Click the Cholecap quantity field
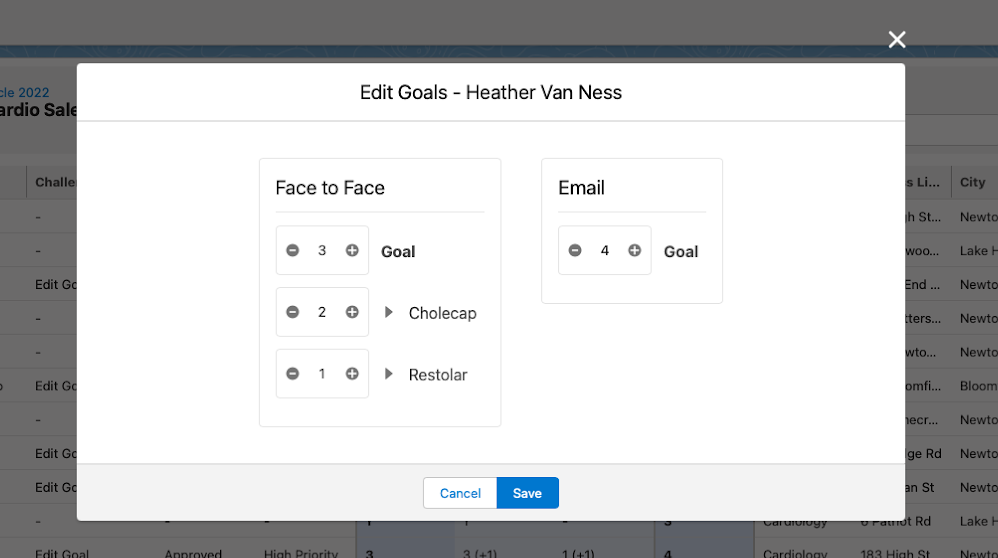998x558 pixels. pyautogui.click(x=322, y=312)
